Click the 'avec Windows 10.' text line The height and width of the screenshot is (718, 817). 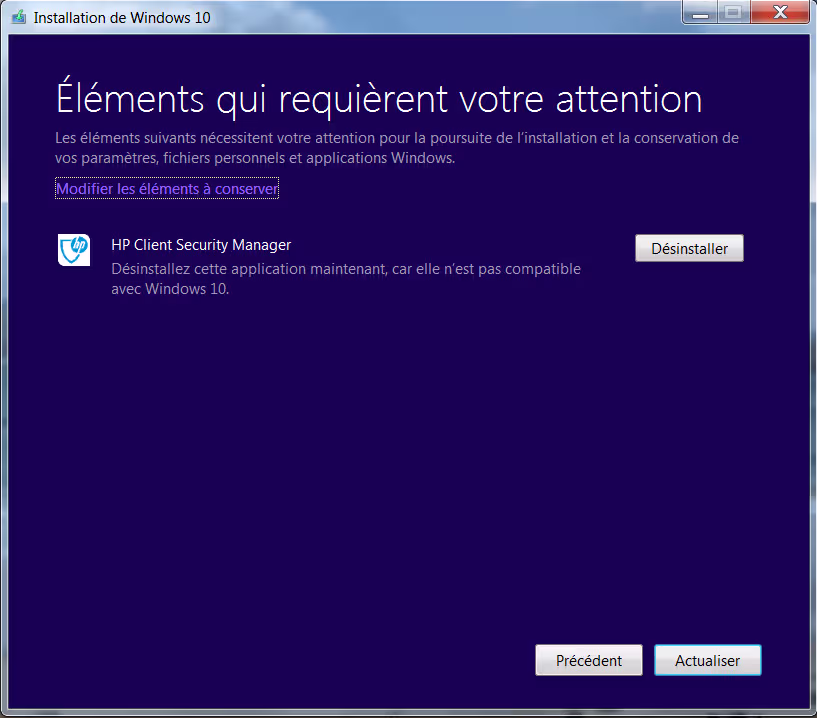click(170, 289)
